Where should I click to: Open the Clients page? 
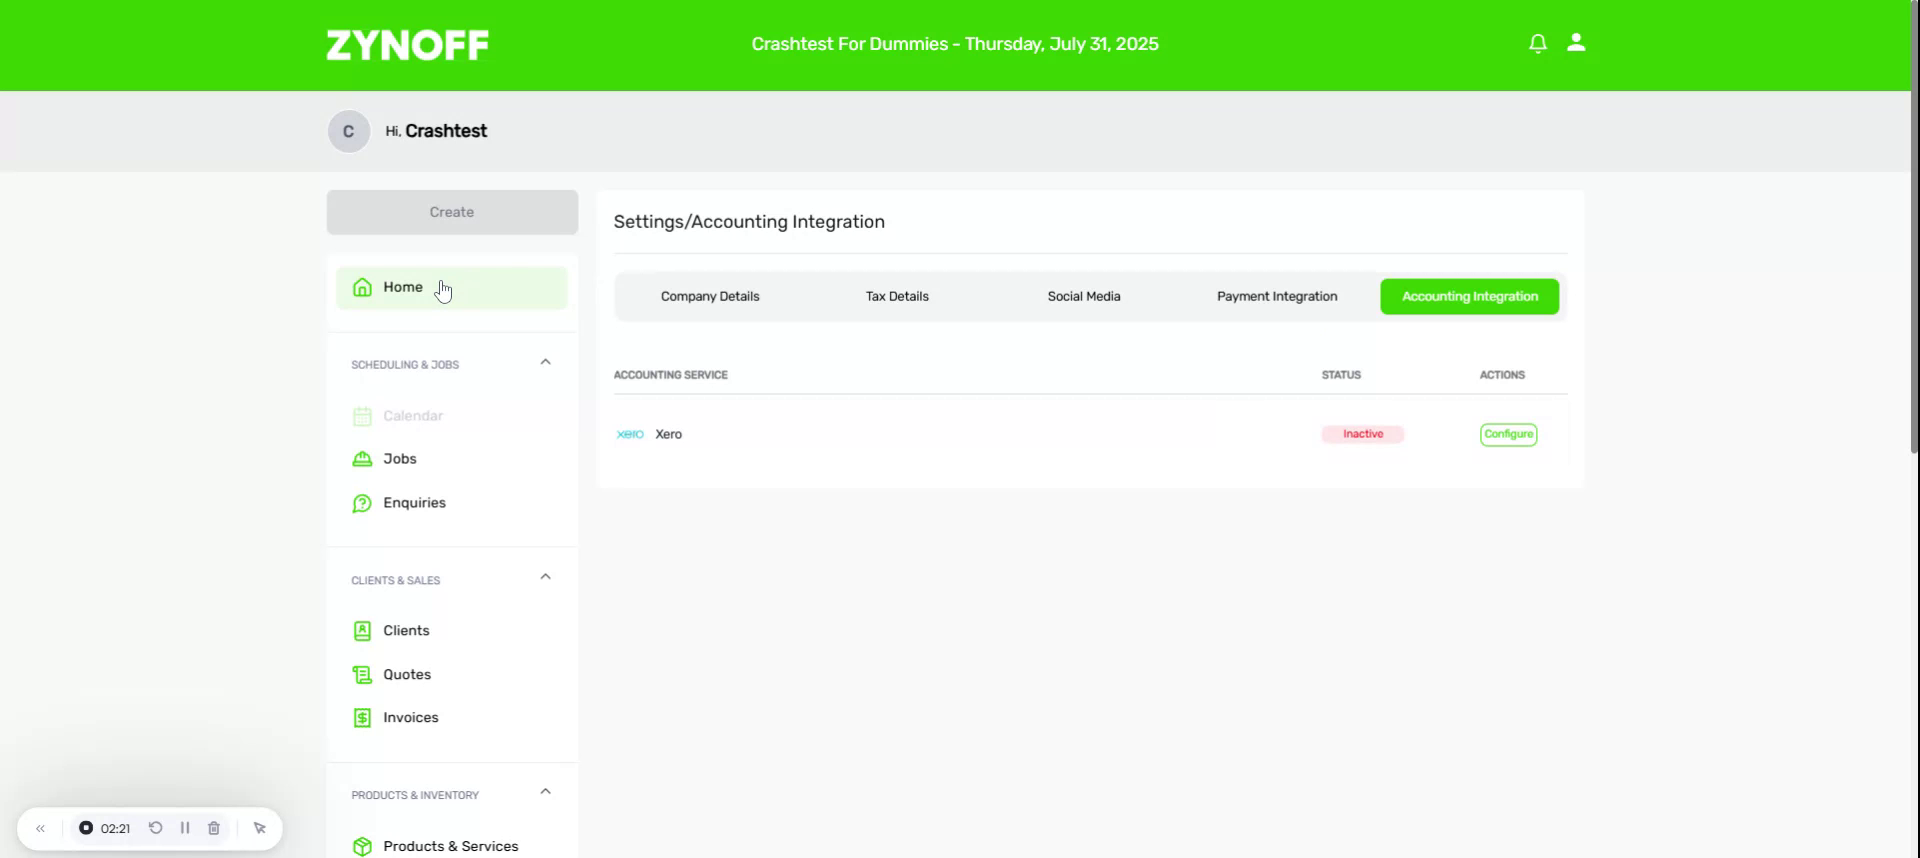(405, 631)
